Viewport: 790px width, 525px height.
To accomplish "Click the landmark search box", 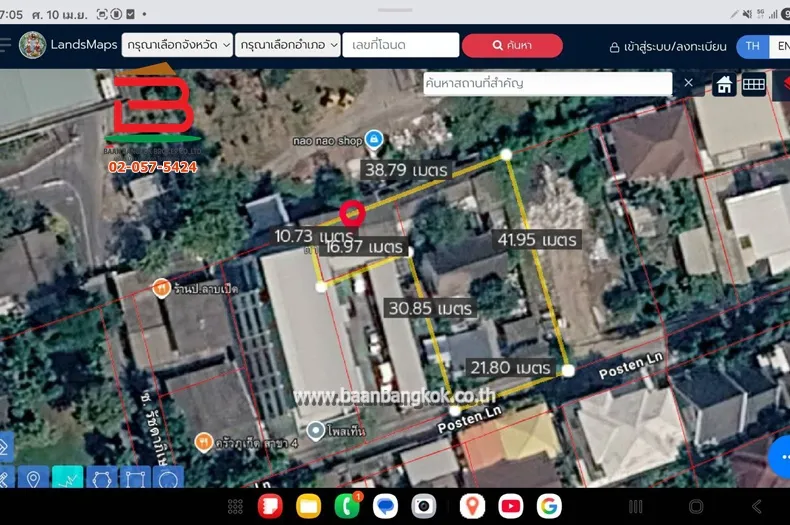I will point(545,83).
